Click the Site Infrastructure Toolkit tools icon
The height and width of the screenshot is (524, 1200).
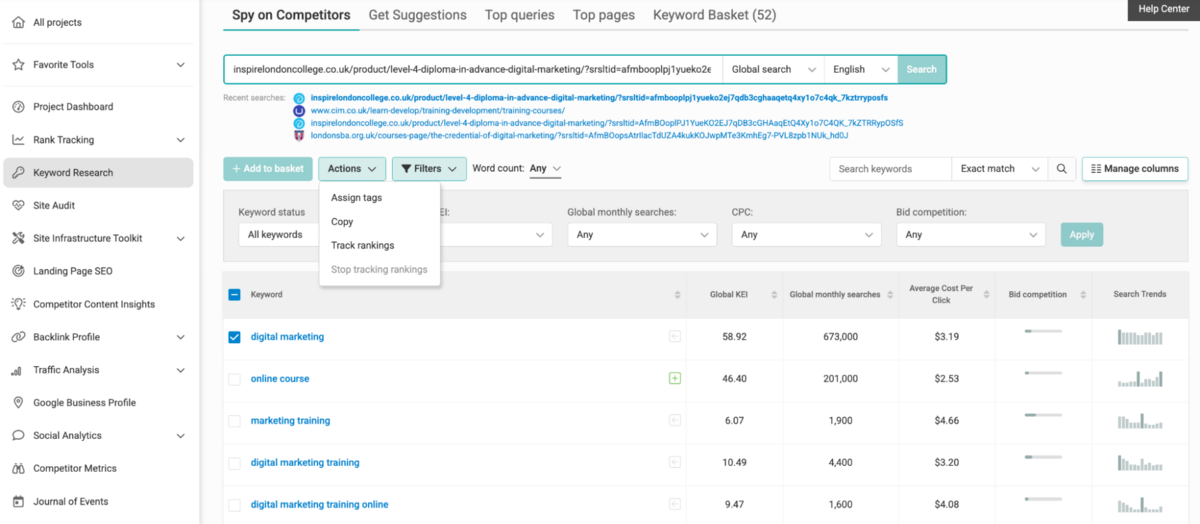pyautogui.click(x=18, y=239)
